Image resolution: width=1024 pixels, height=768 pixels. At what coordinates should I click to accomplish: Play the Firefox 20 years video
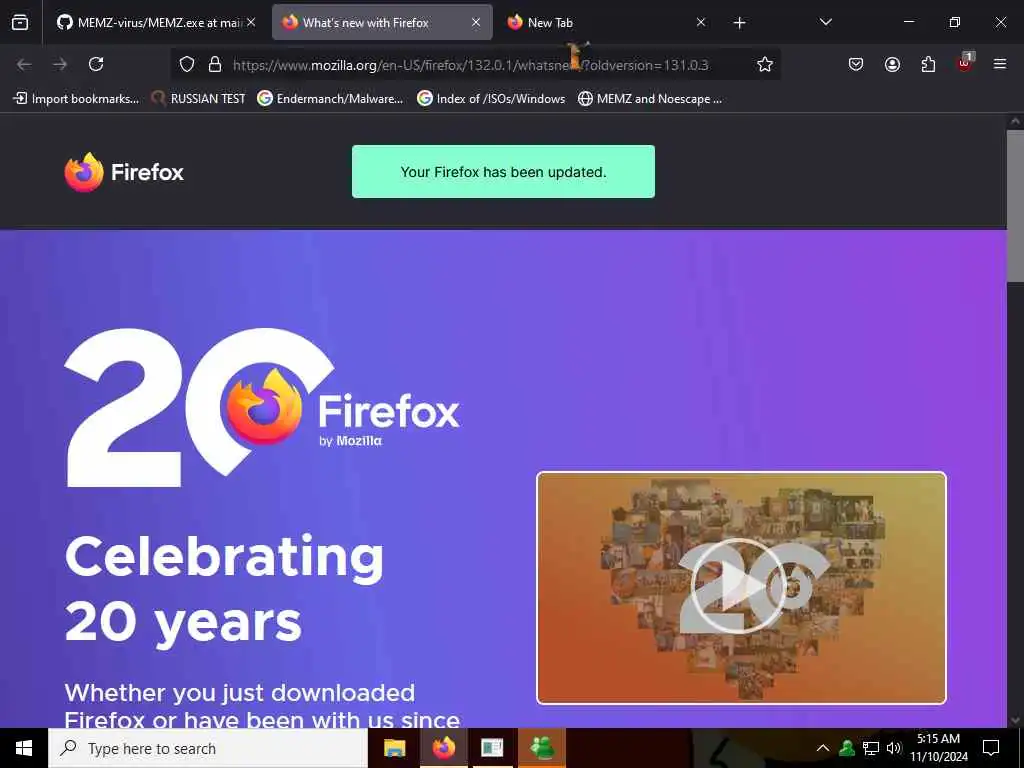738,586
